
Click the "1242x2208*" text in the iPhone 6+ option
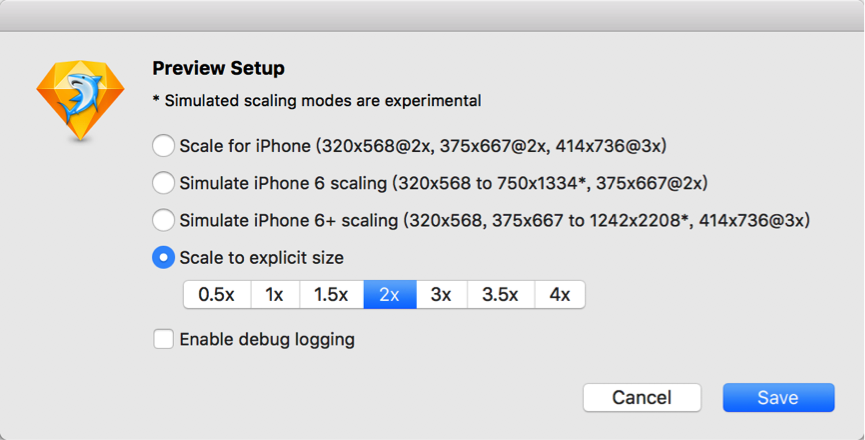pyautogui.click(x=644, y=220)
